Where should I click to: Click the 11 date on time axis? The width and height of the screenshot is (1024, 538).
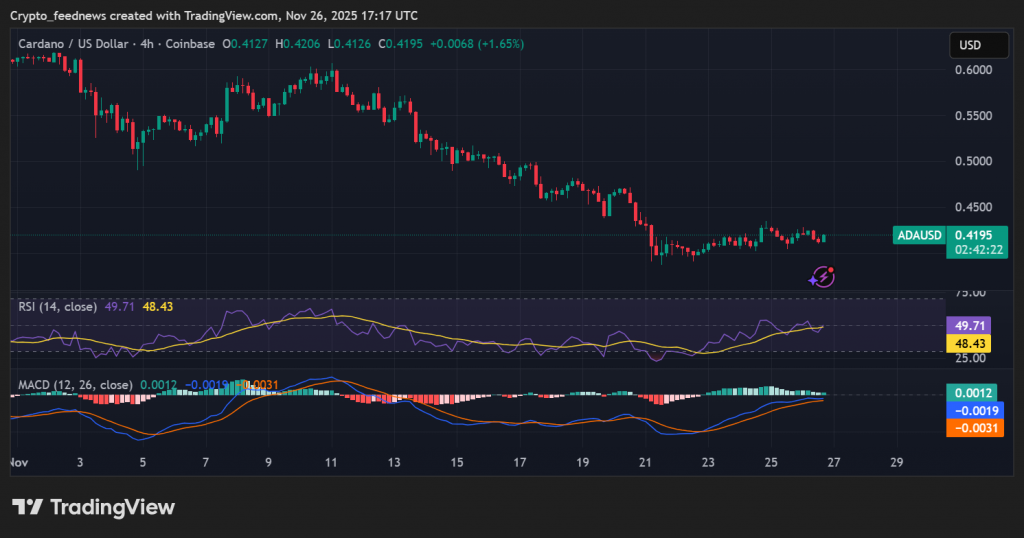[x=332, y=463]
